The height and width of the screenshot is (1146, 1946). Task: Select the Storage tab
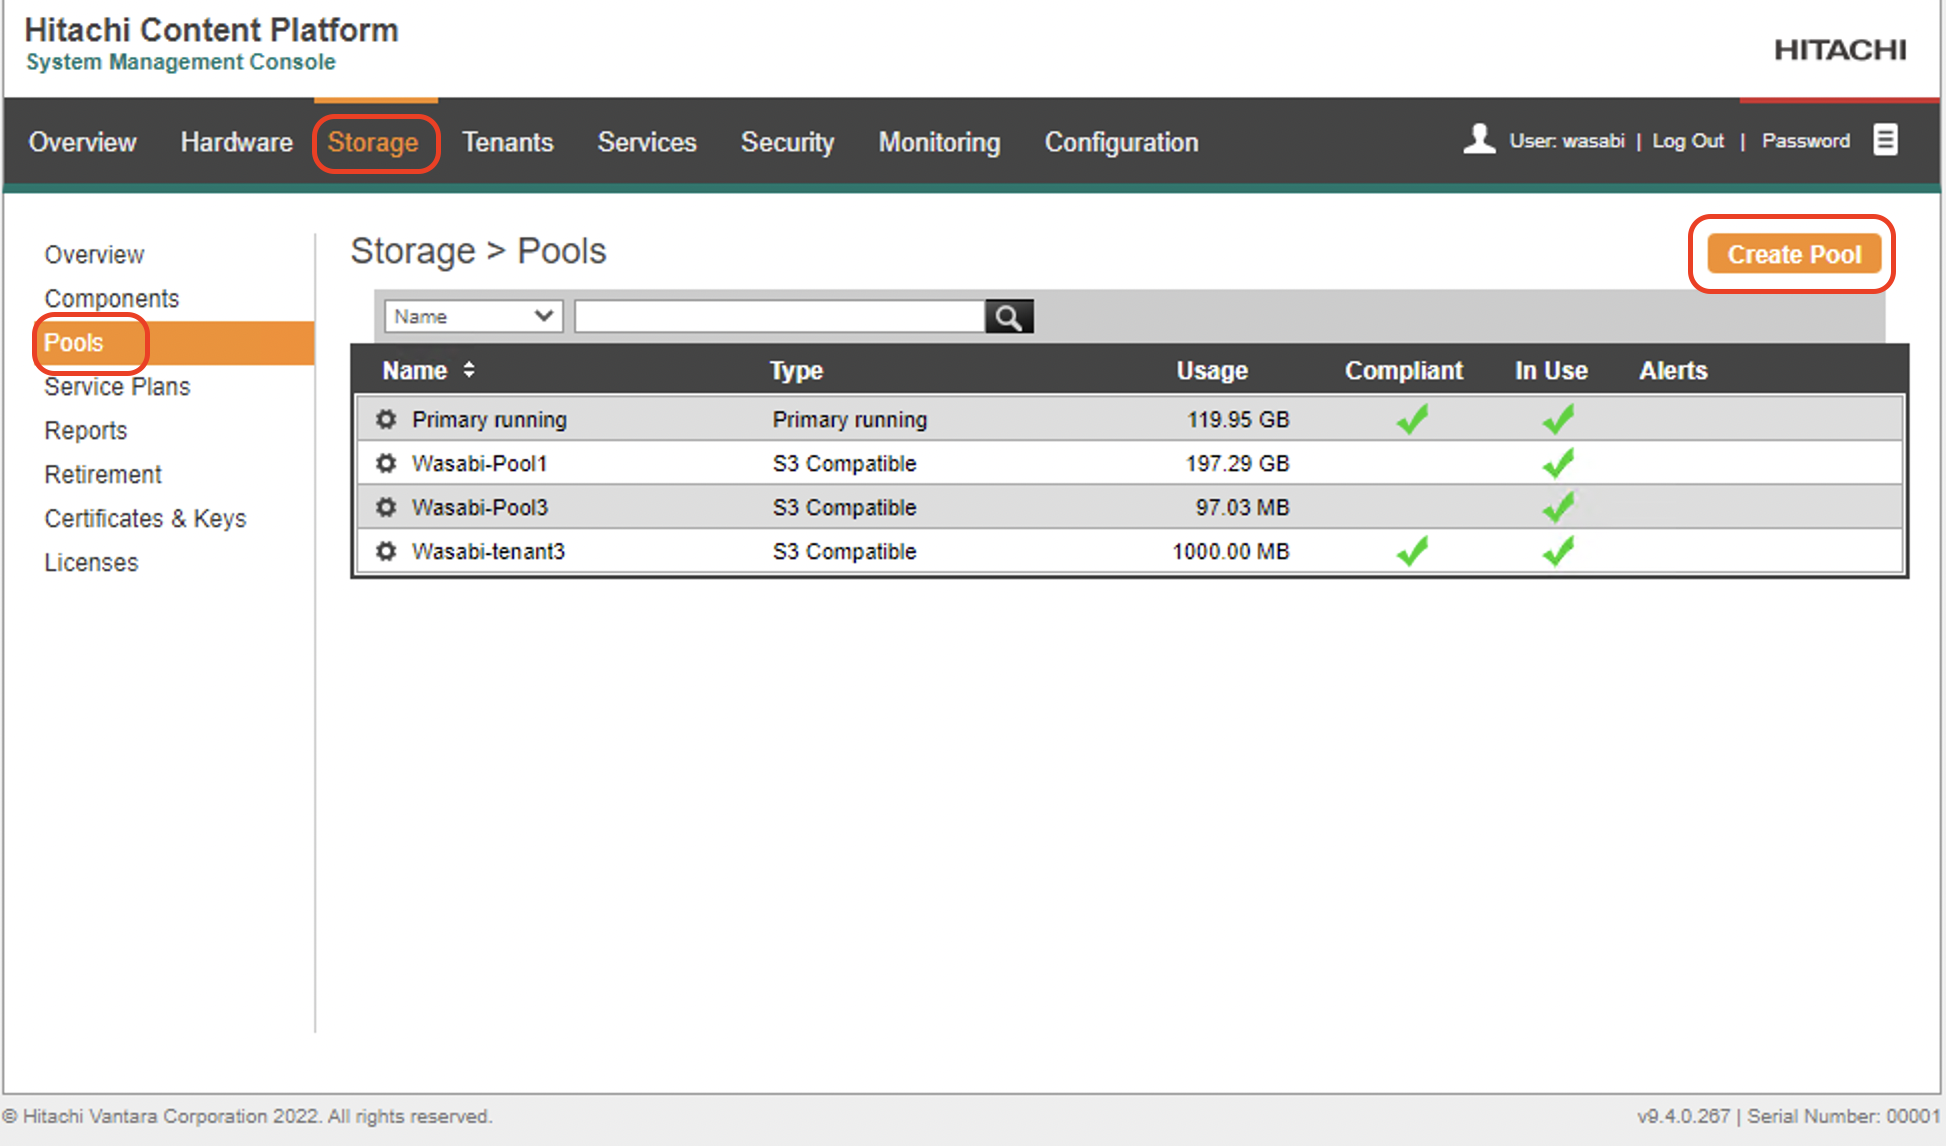coord(373,142)
